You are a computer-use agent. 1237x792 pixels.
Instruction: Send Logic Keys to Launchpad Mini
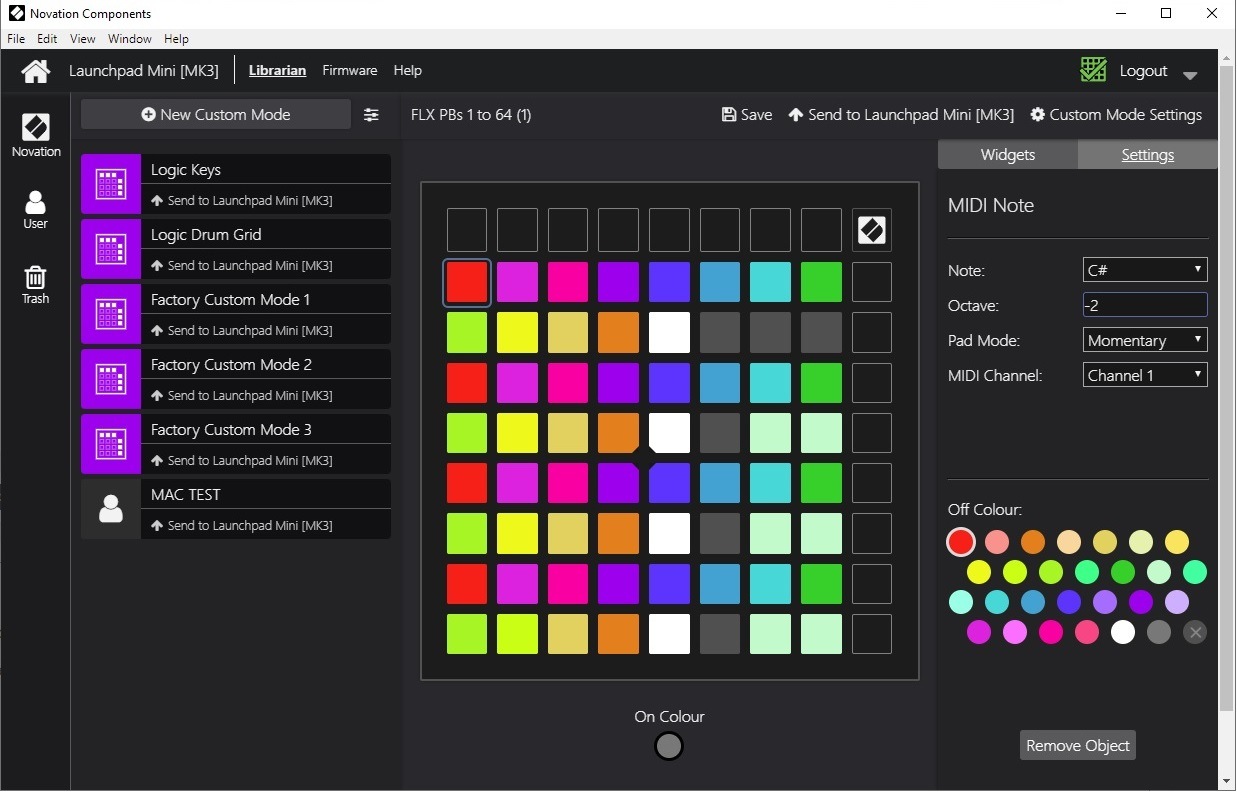[x=241, y=200]
